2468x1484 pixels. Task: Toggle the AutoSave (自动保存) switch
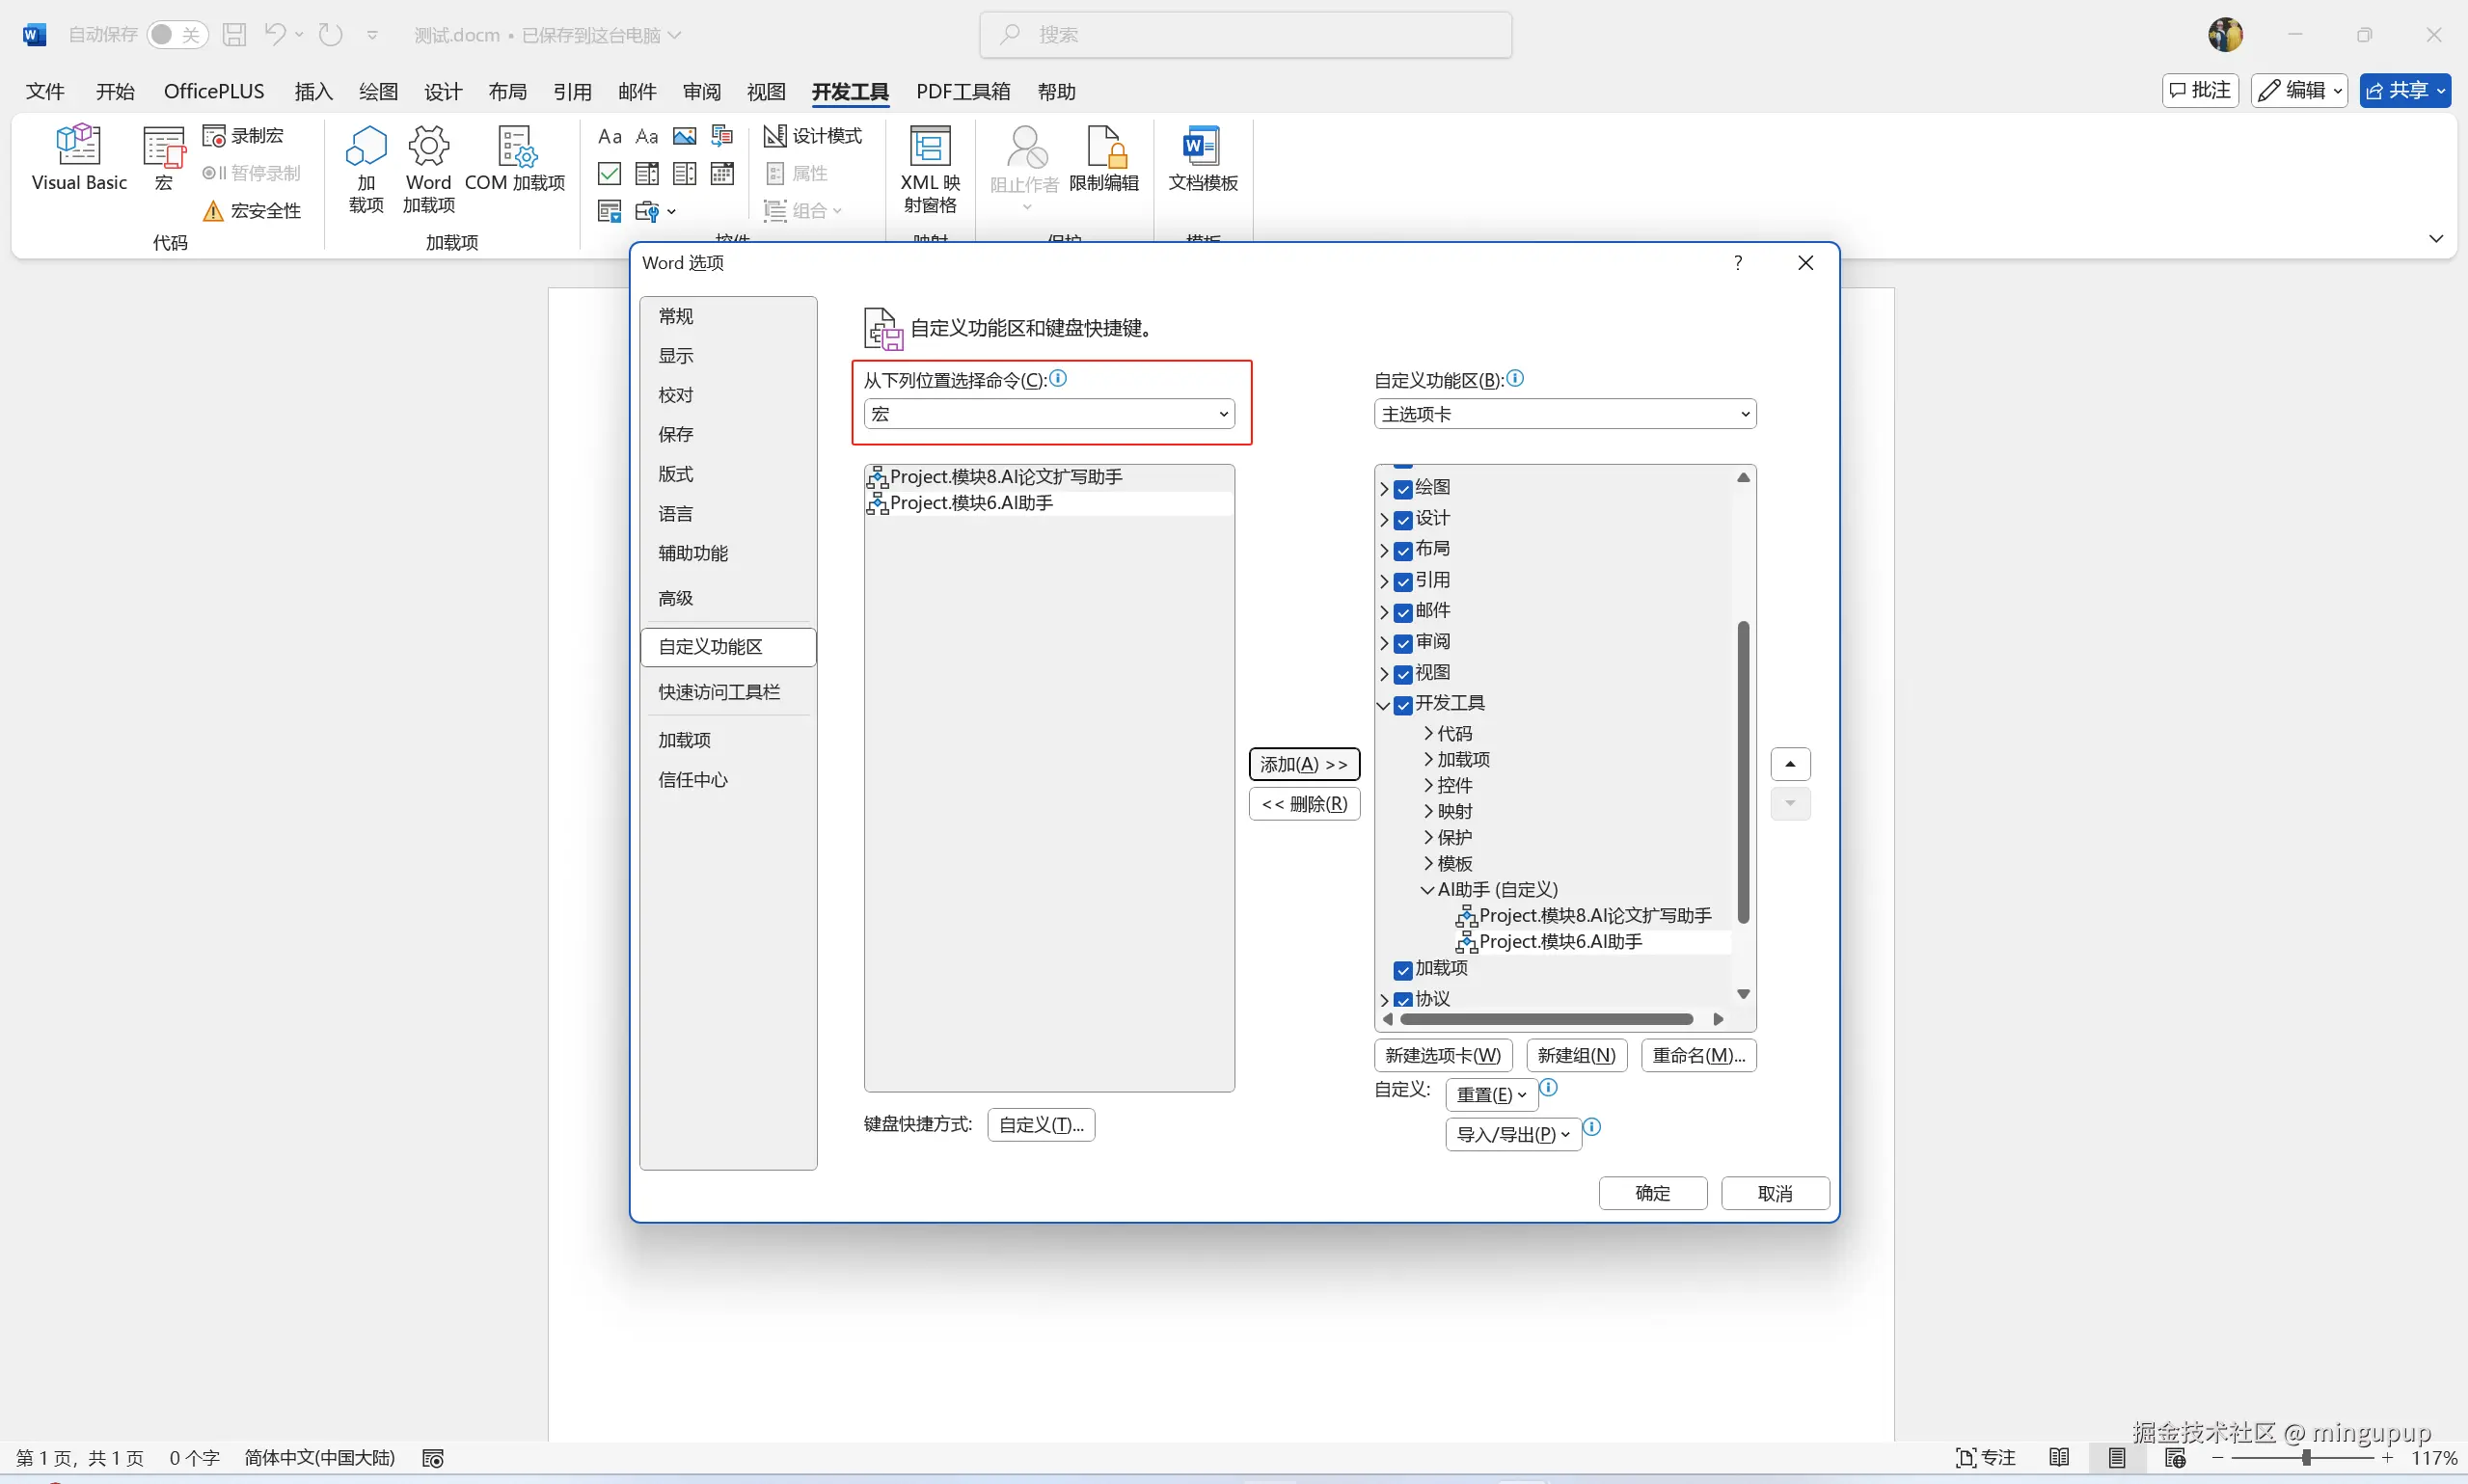(177, 35)
